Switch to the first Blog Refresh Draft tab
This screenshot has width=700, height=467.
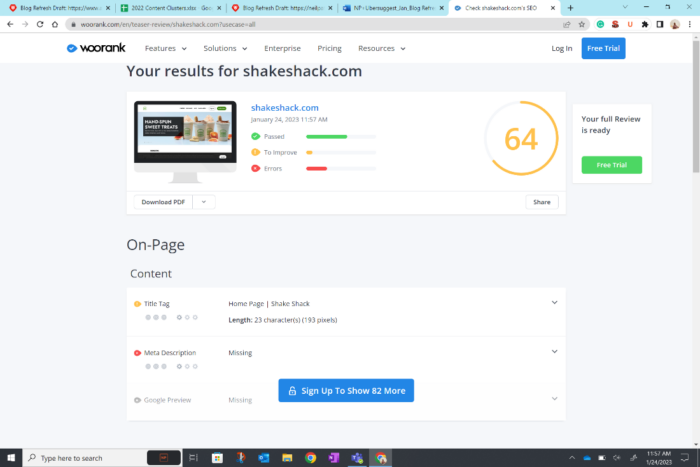click(59, 8)
